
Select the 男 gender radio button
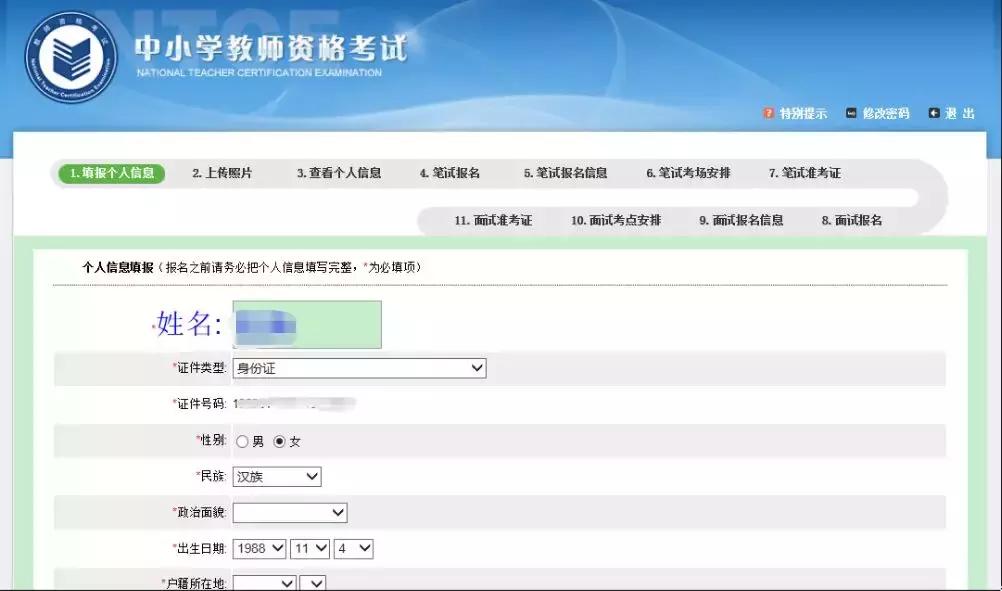pyautogui.click(x=241, y=440)
